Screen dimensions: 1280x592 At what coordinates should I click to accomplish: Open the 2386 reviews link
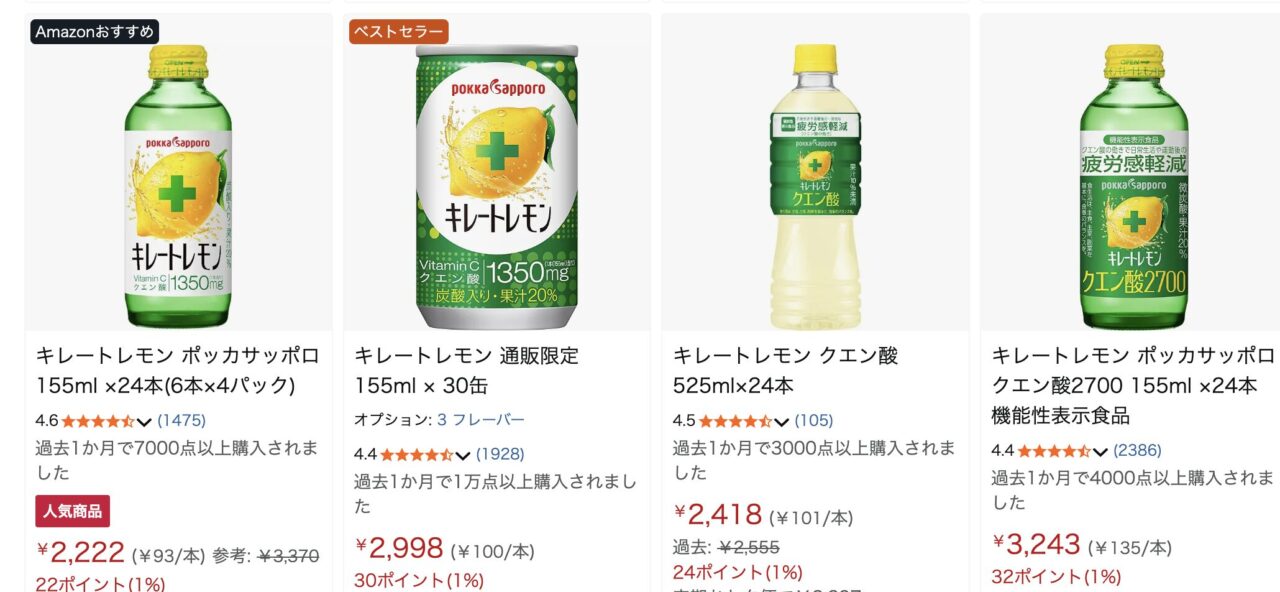1137,451
